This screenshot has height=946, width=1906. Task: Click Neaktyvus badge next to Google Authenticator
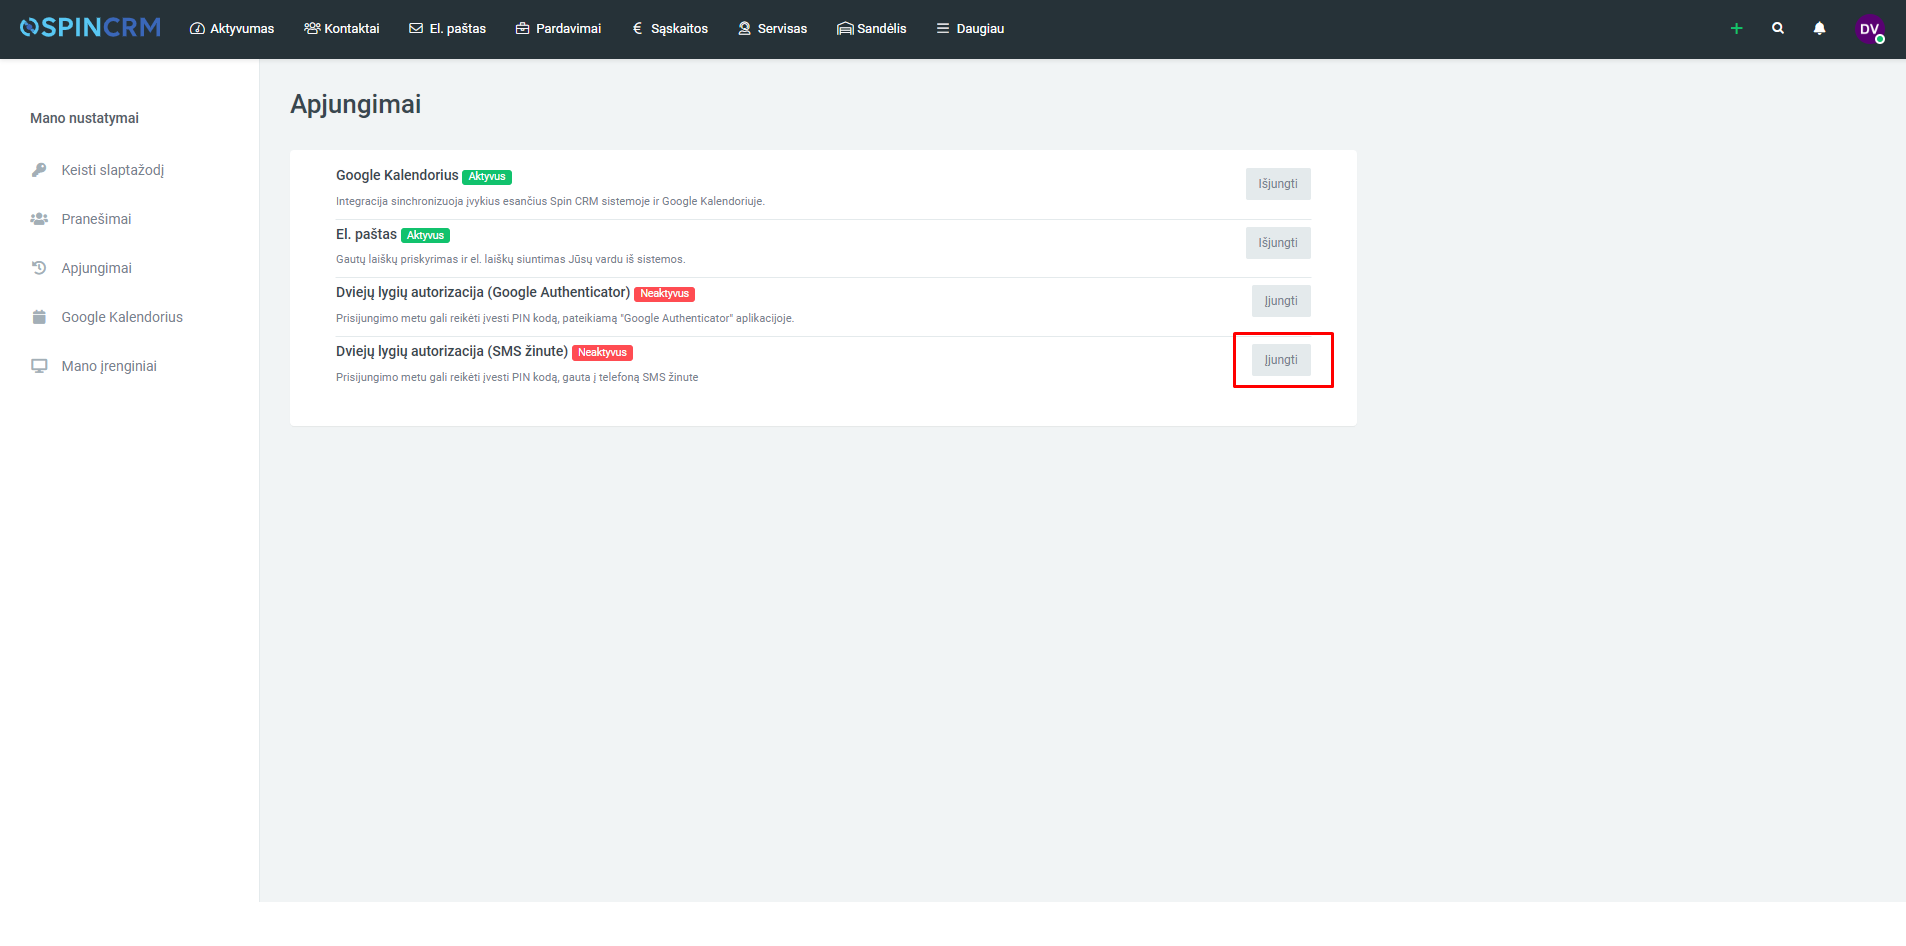pos(664,294)
